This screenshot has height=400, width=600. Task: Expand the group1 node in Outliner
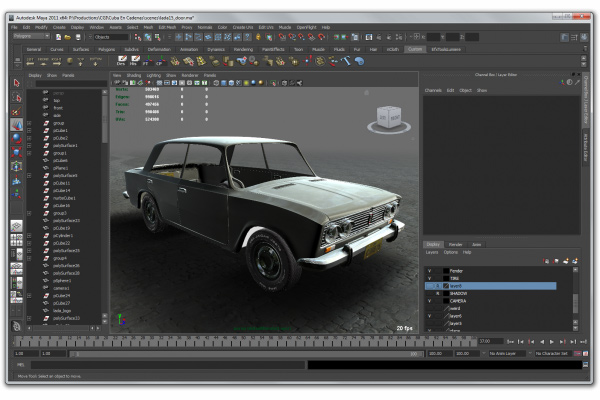pyautogui.click(x=29, y=153)
